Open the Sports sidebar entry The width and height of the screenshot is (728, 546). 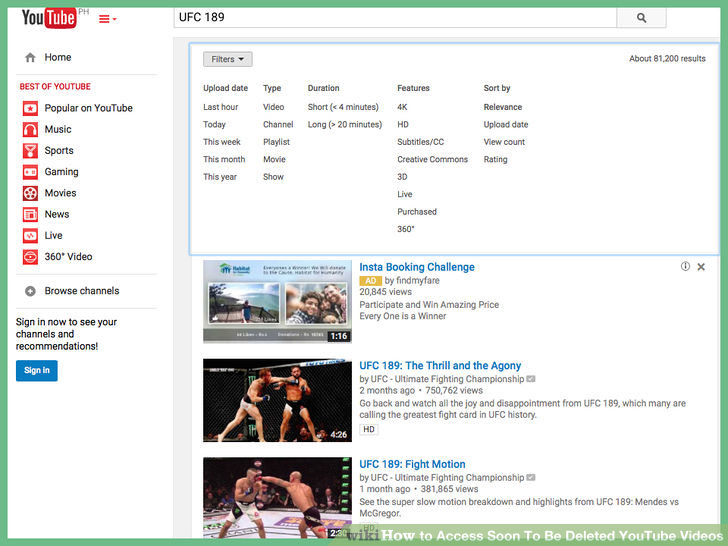59,151
